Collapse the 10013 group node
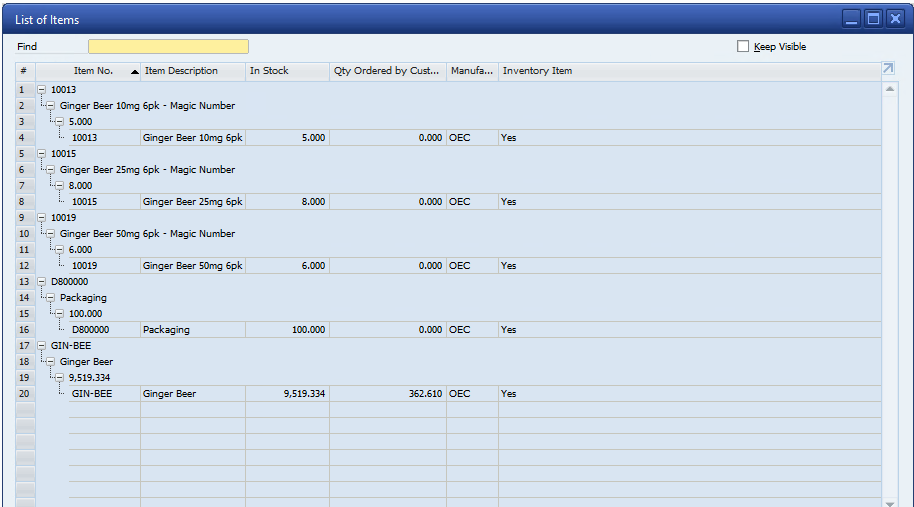This screenshot has width=914, height=507. point(41,90)
